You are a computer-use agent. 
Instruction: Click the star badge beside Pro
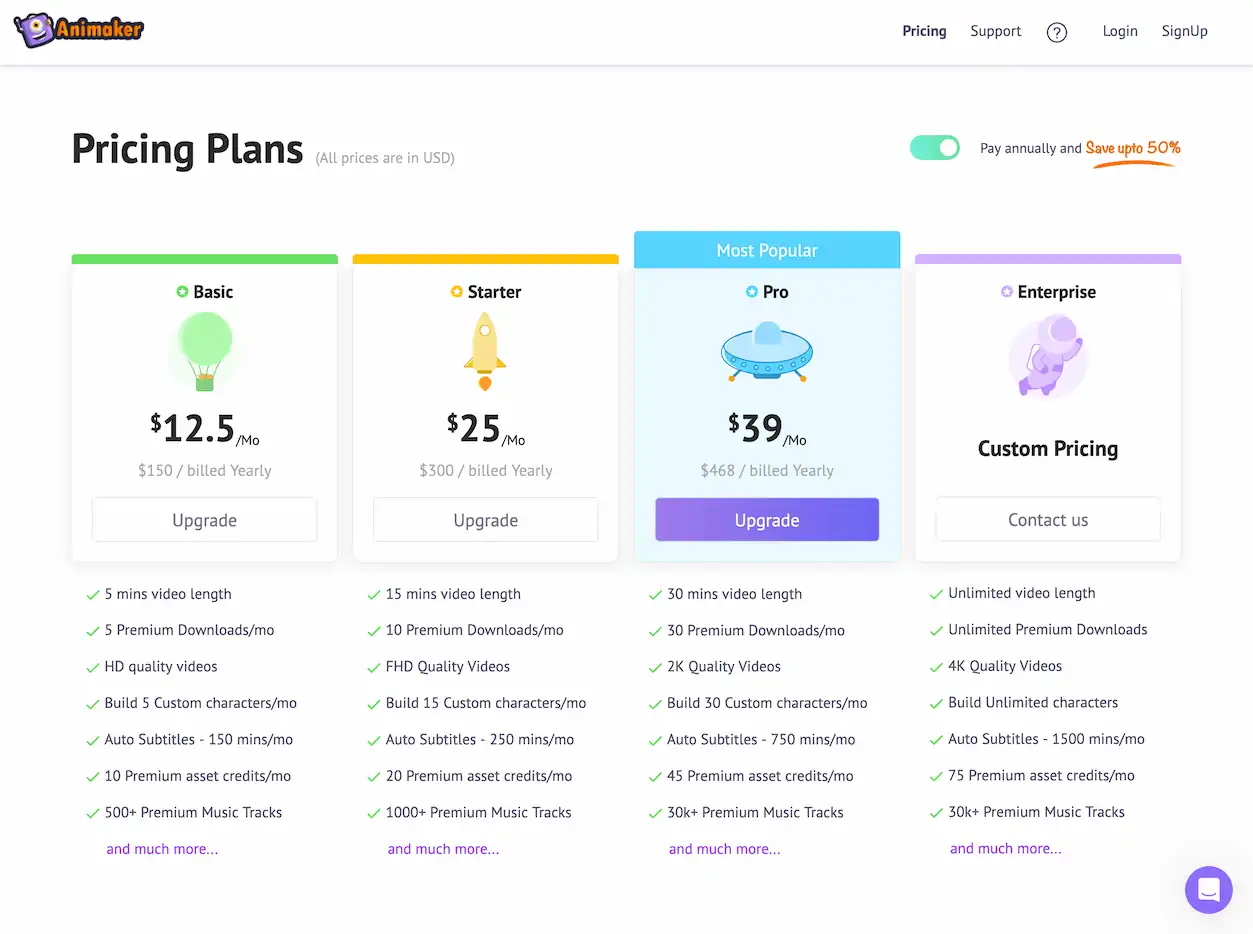[x=752, y=292]
